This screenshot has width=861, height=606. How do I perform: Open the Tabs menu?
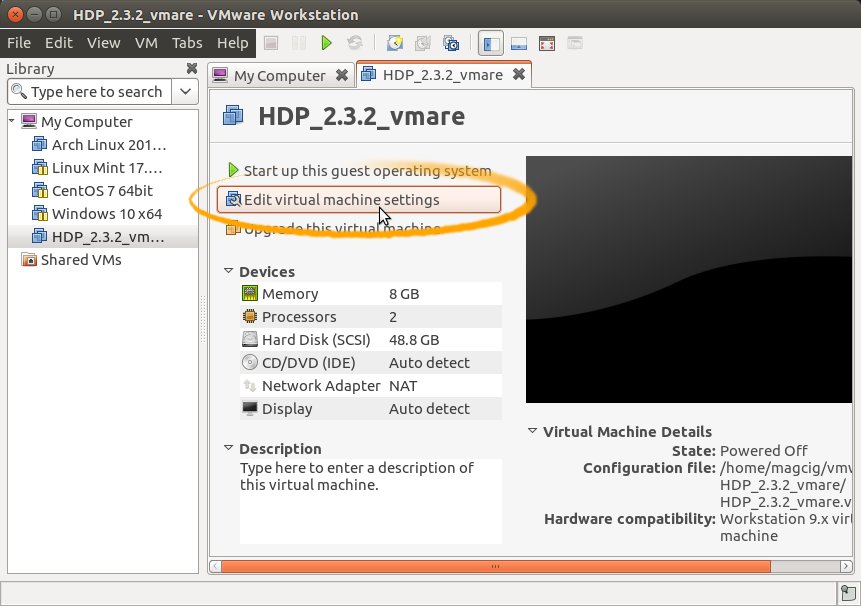(187, 43)
